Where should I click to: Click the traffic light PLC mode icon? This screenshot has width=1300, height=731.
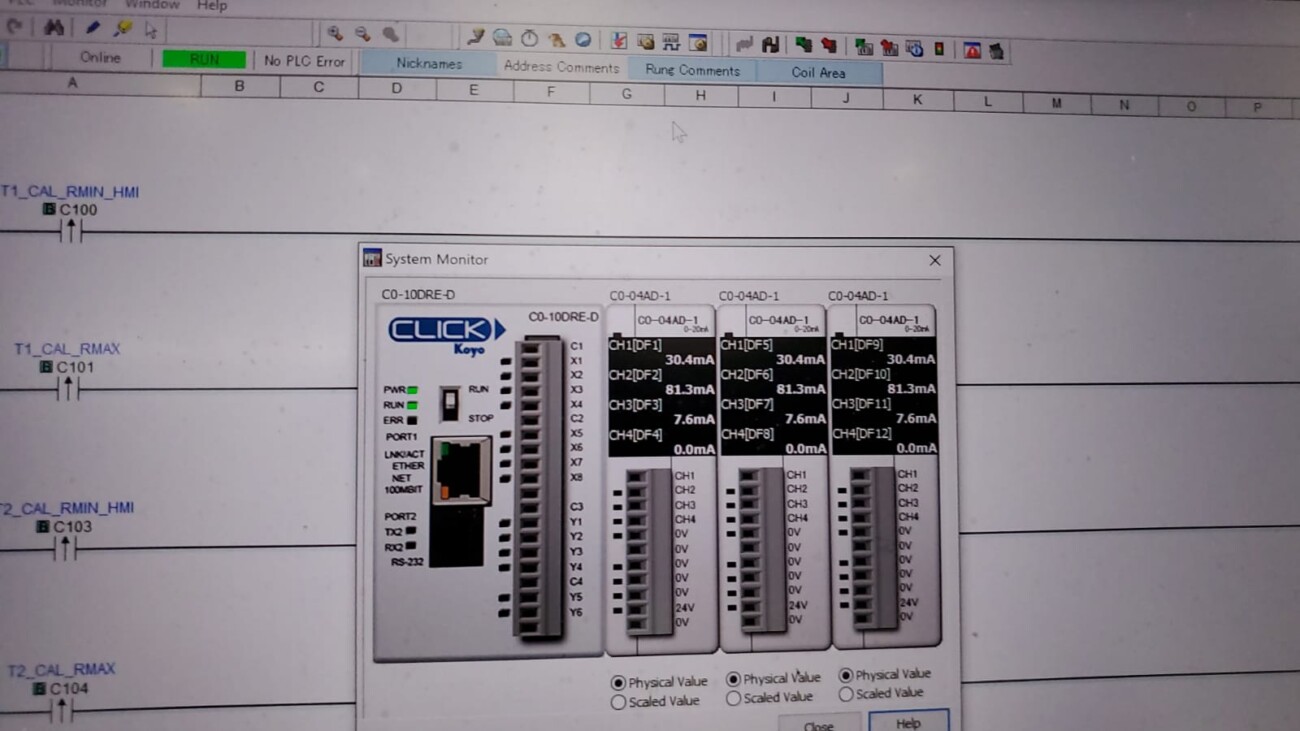pyautogui.click(x=939, y=48)
